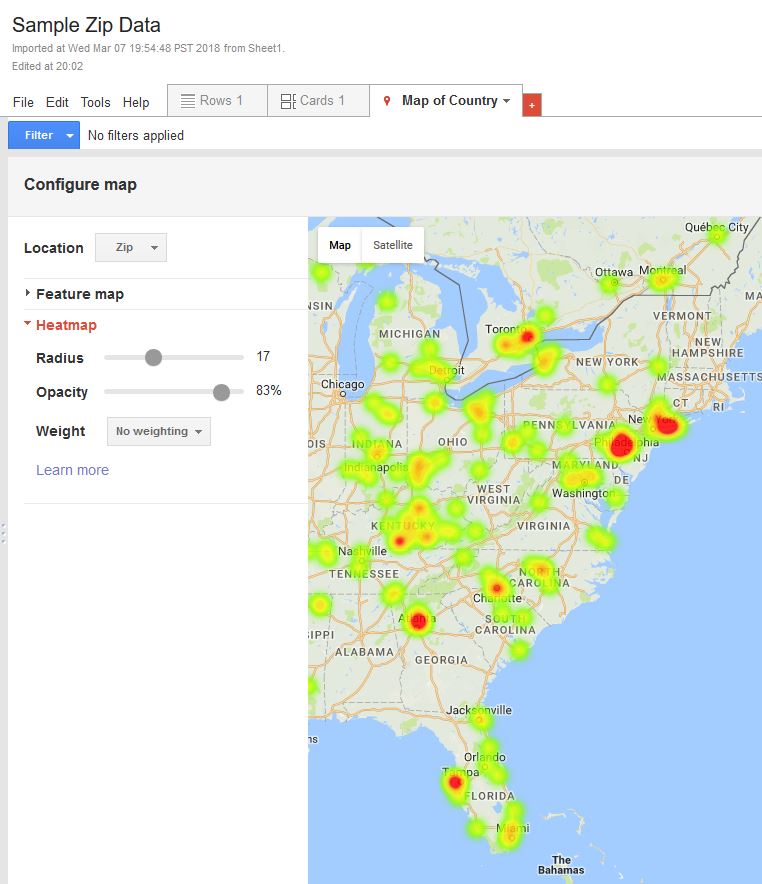Screen dimensions: 762x884
Task: Click the side panel resize grip dots
Action: [x=3, y=533]
